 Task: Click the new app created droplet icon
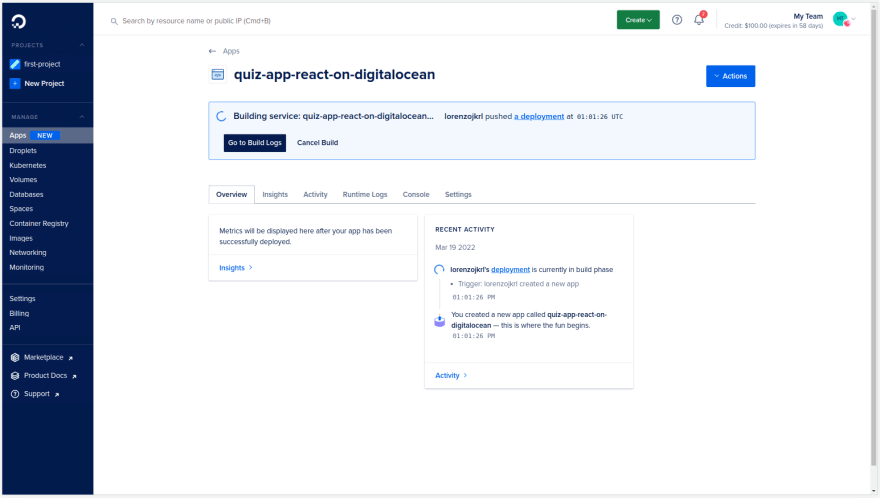coord(439,321)
